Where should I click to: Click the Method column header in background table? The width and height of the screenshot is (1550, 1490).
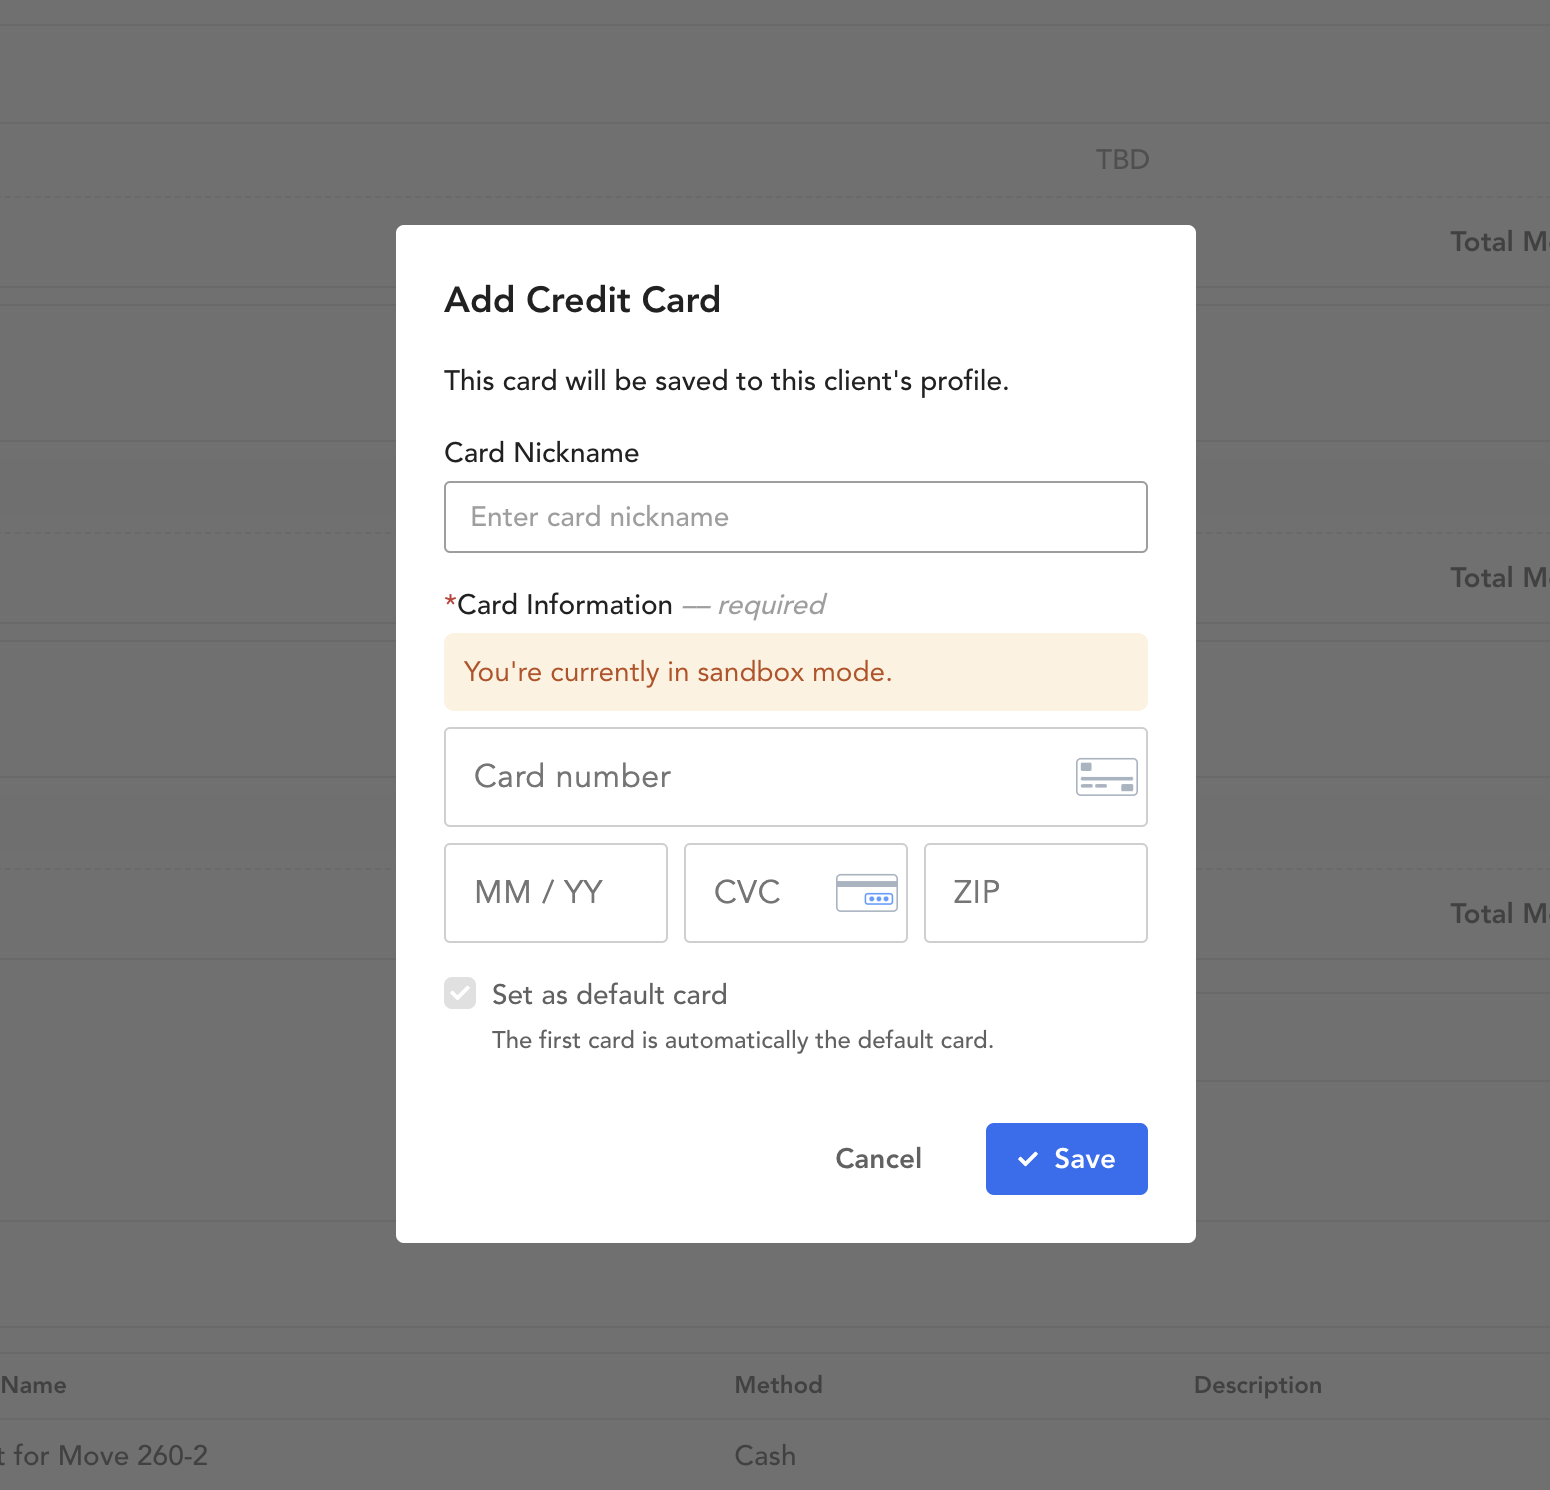click(x=779, y=1385)
